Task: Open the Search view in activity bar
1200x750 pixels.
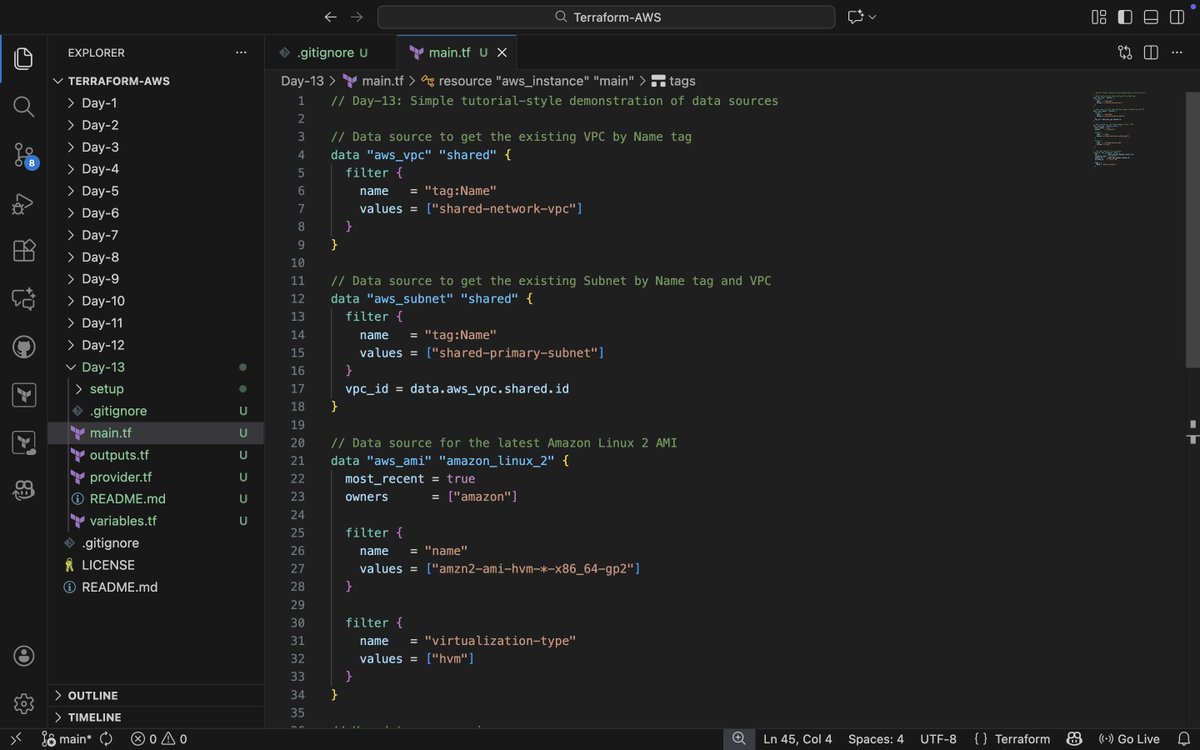Action: [24, 107]
